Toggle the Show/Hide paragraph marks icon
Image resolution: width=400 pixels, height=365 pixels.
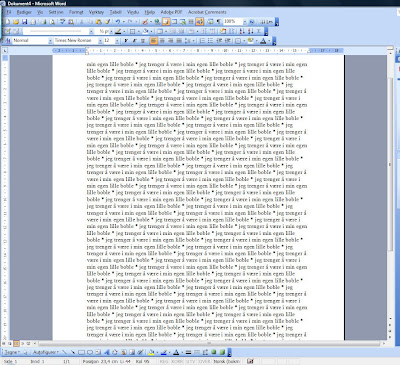pos(219,22)
